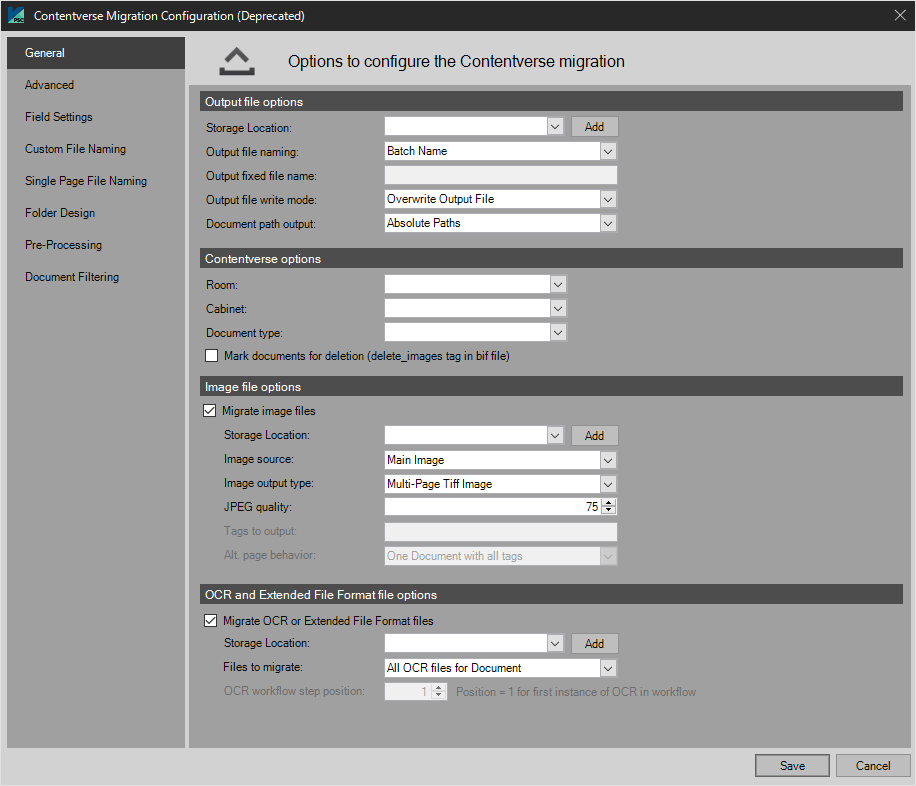Viewport: 916px width, 786px height.
Task: Uncheck Migrate OCR or Extended File Format files
Action: coord(210,621)
